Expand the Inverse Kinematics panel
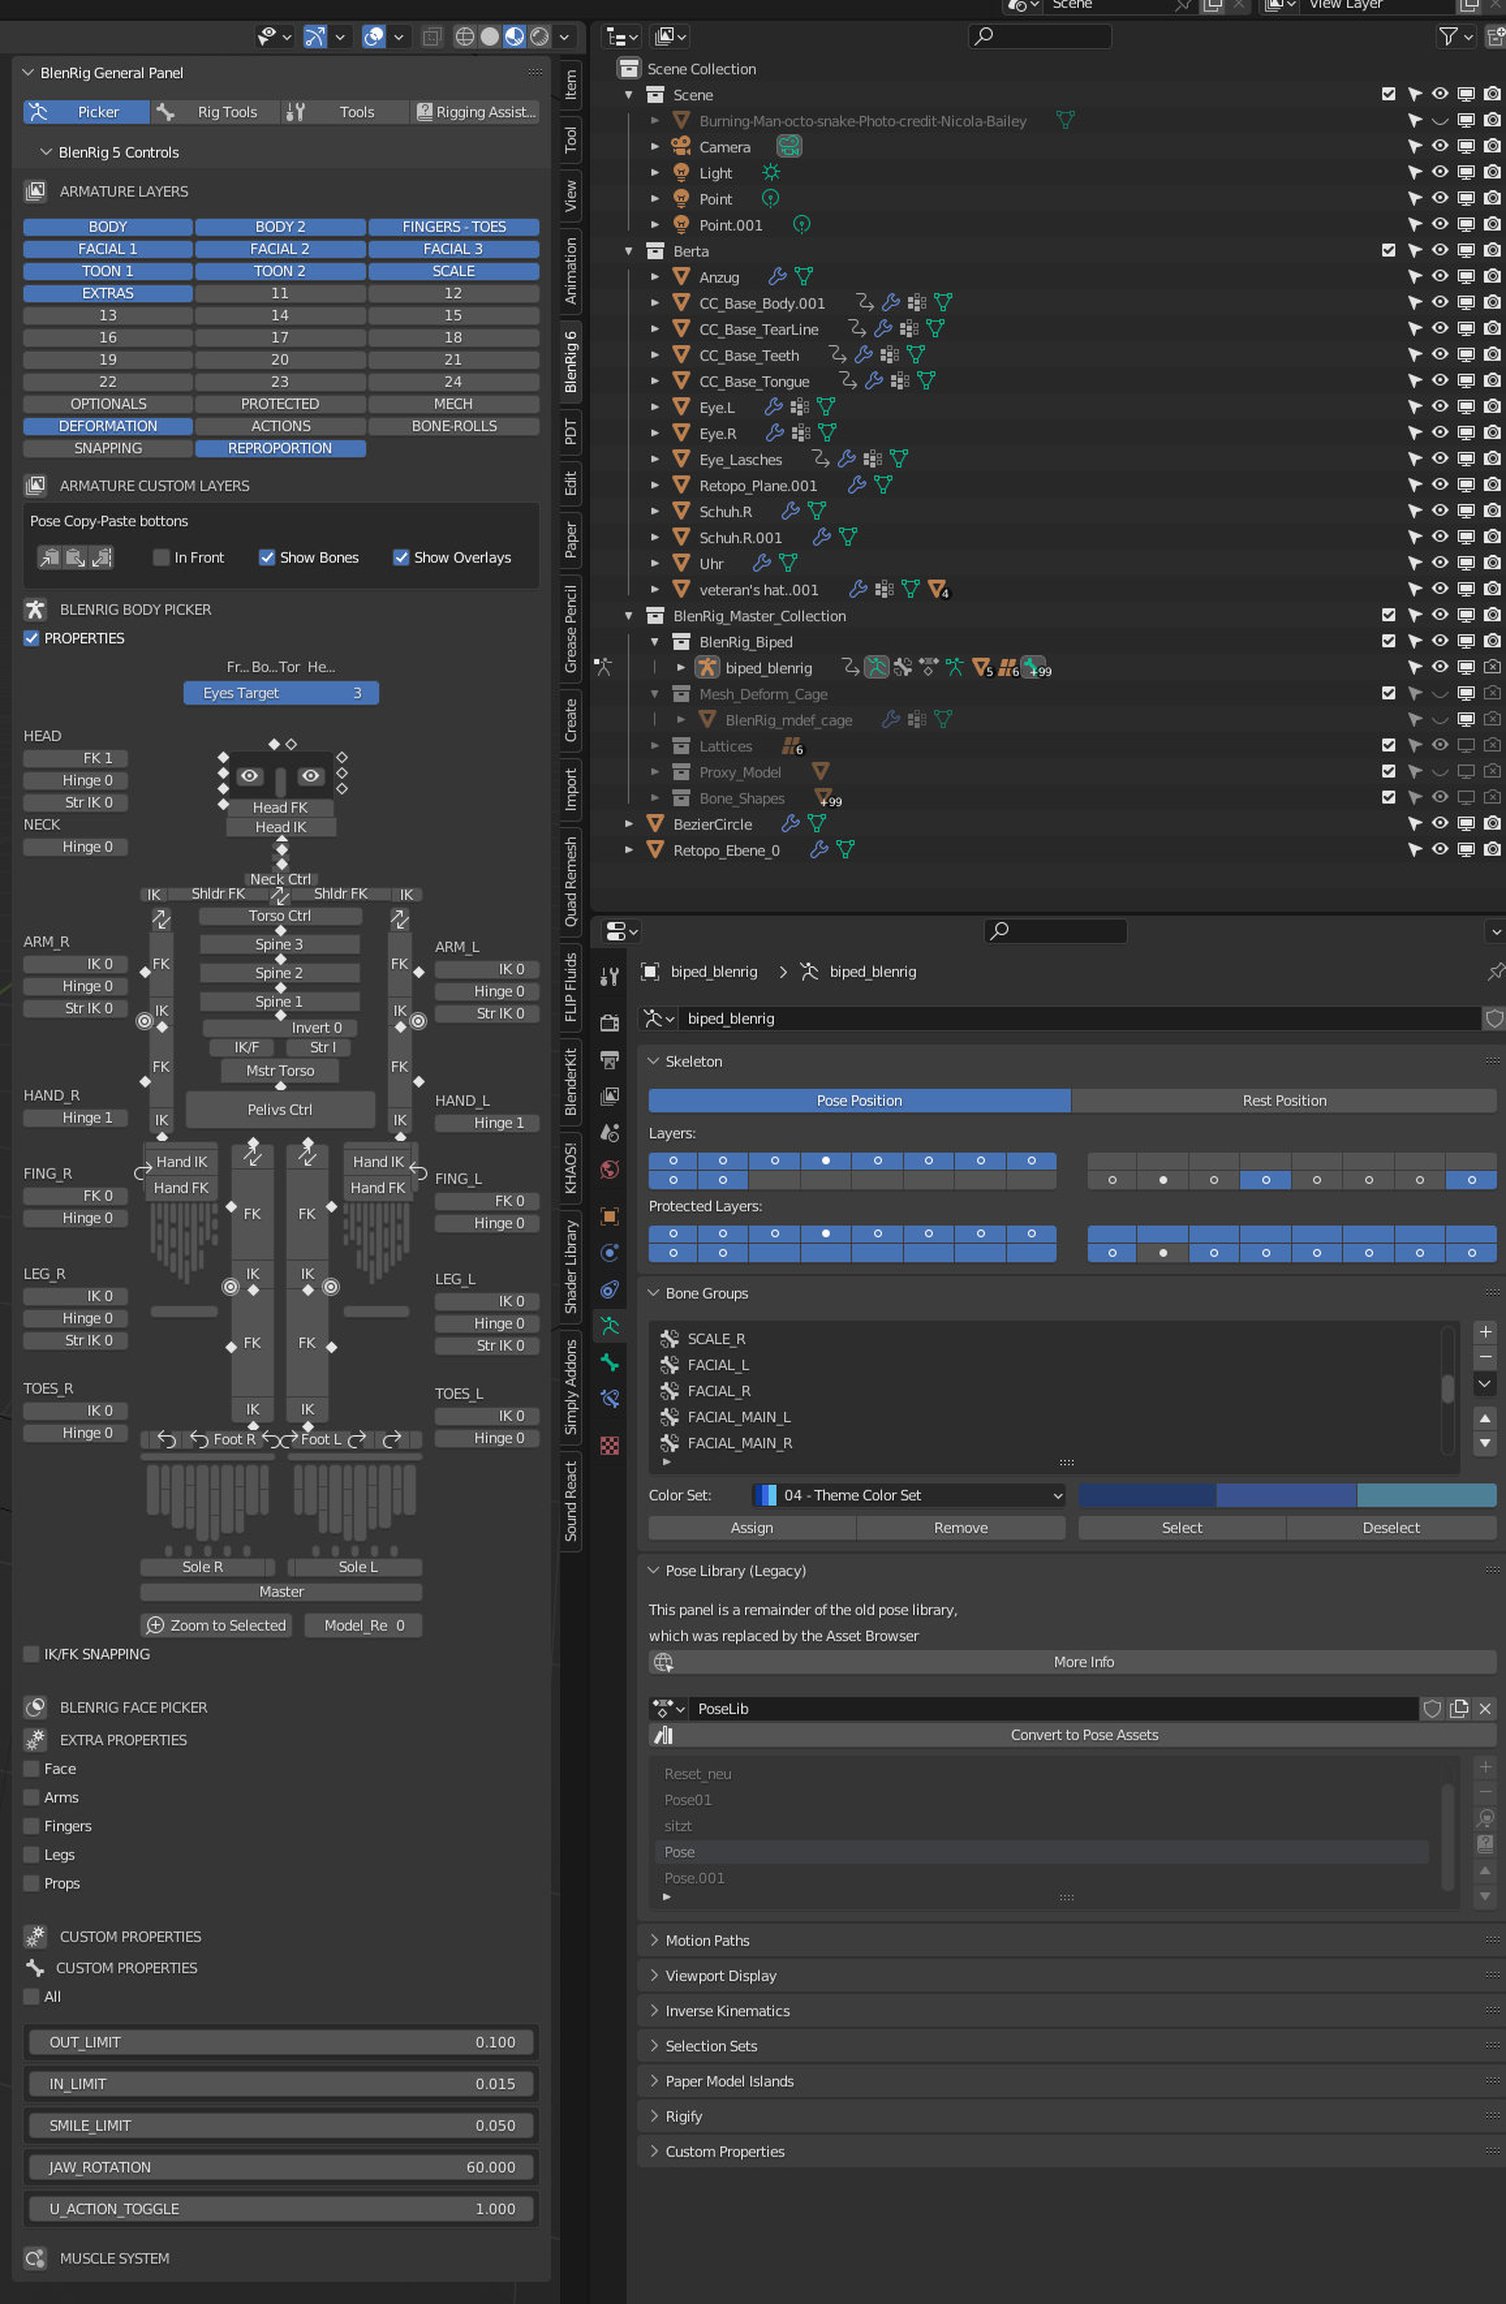This screenshot has height=2304, width=1506. pos(727,2010)
